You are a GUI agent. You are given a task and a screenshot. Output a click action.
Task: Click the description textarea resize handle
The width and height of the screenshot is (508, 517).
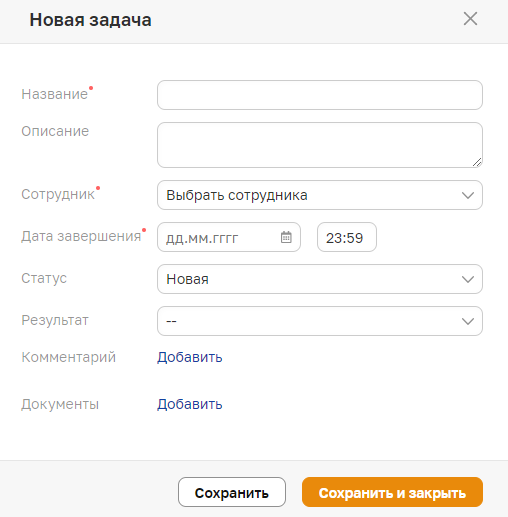click(x=477, y=162)
